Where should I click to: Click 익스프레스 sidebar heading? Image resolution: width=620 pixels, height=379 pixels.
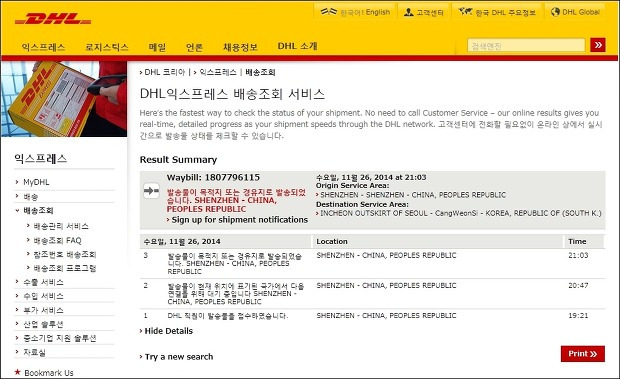tap(41, 158)
